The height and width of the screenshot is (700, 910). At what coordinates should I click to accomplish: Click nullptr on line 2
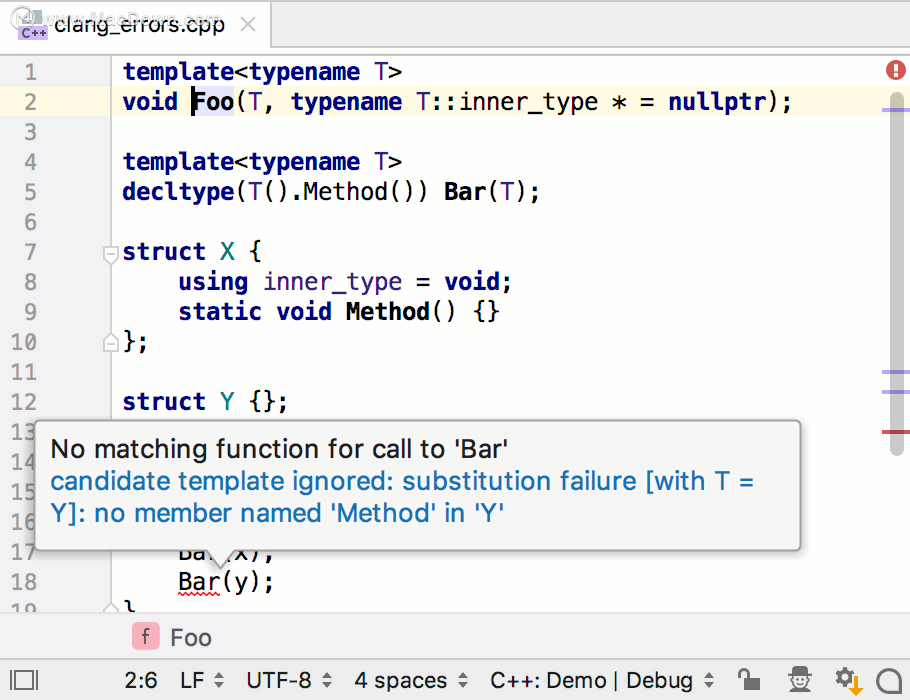tap(717, 102)
